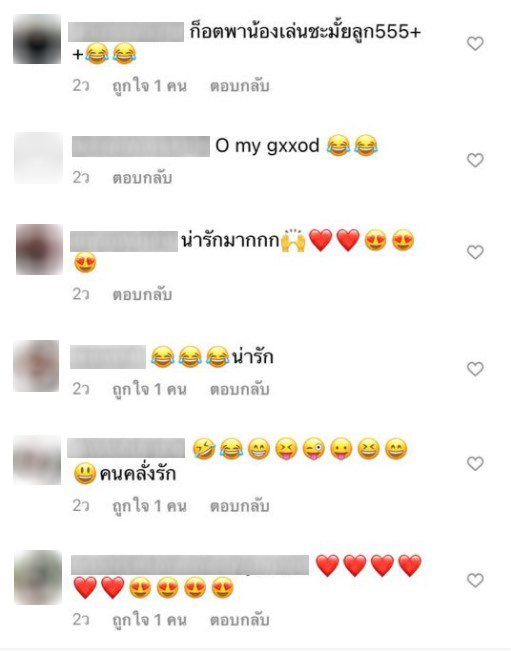This screenshot has width=511, height=651.
Task: Open 'ถูกใจ 1 คน' under the 'น่ารัก' comment
Action: point(149,389)
